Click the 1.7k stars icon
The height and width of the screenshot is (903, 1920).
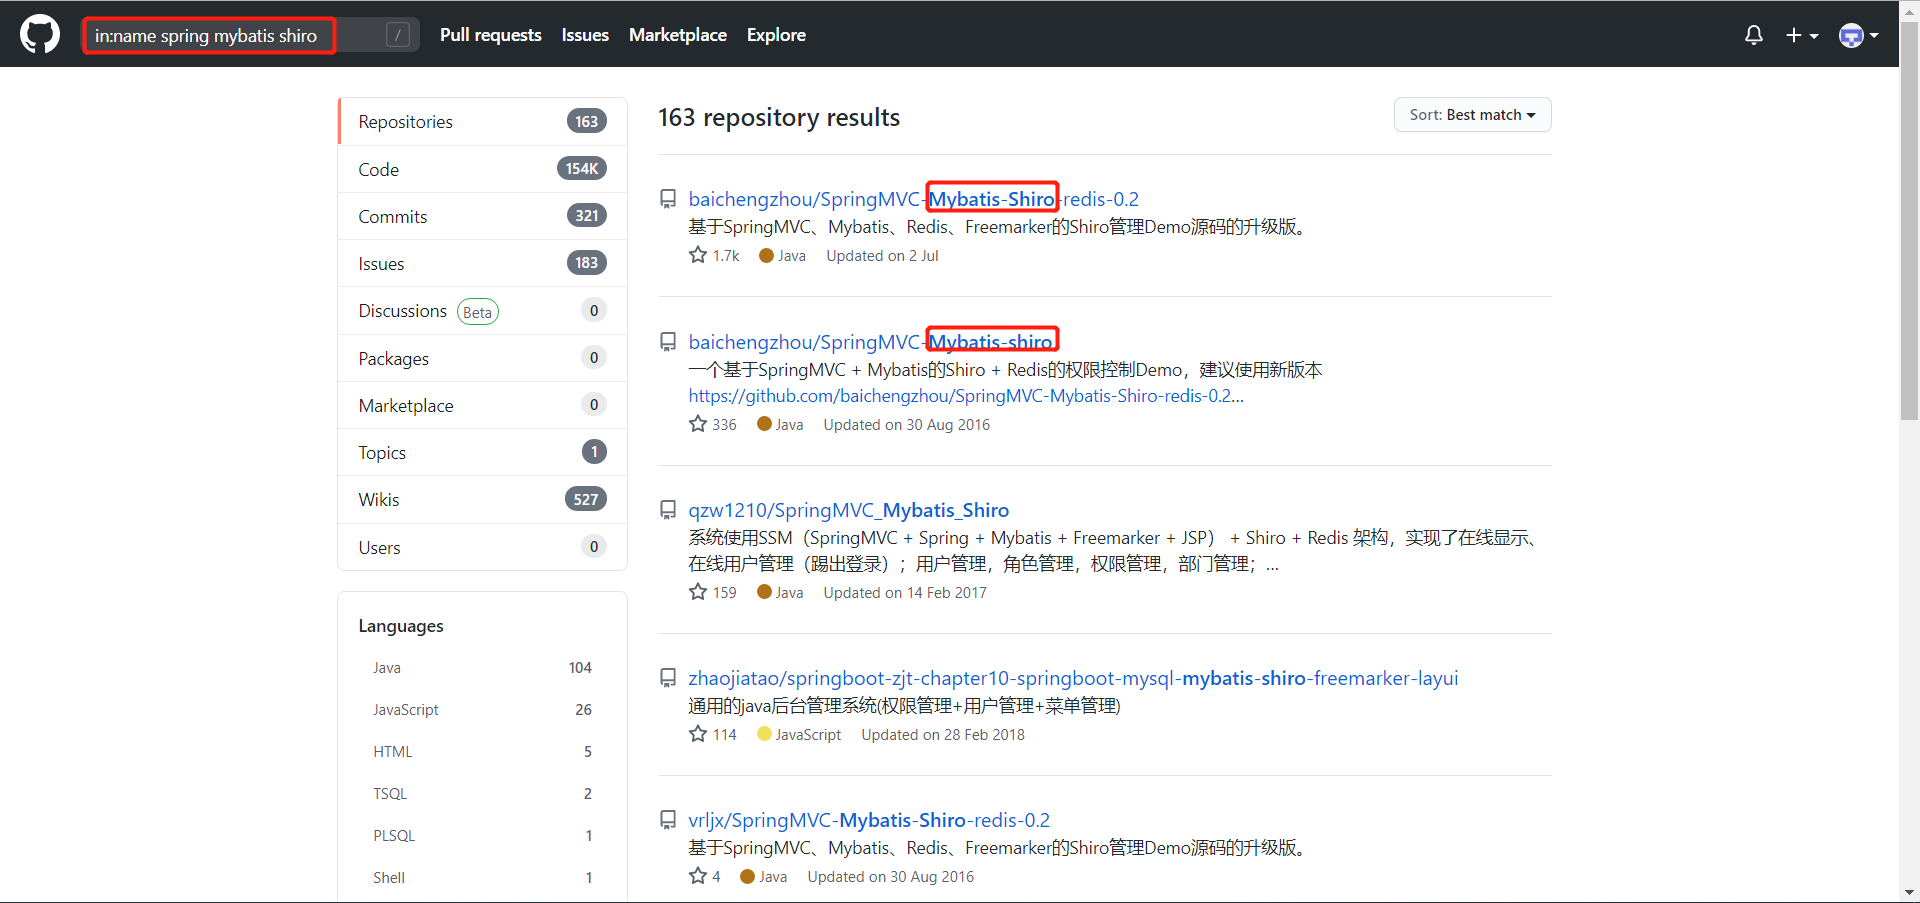click(x=698, y=255)
